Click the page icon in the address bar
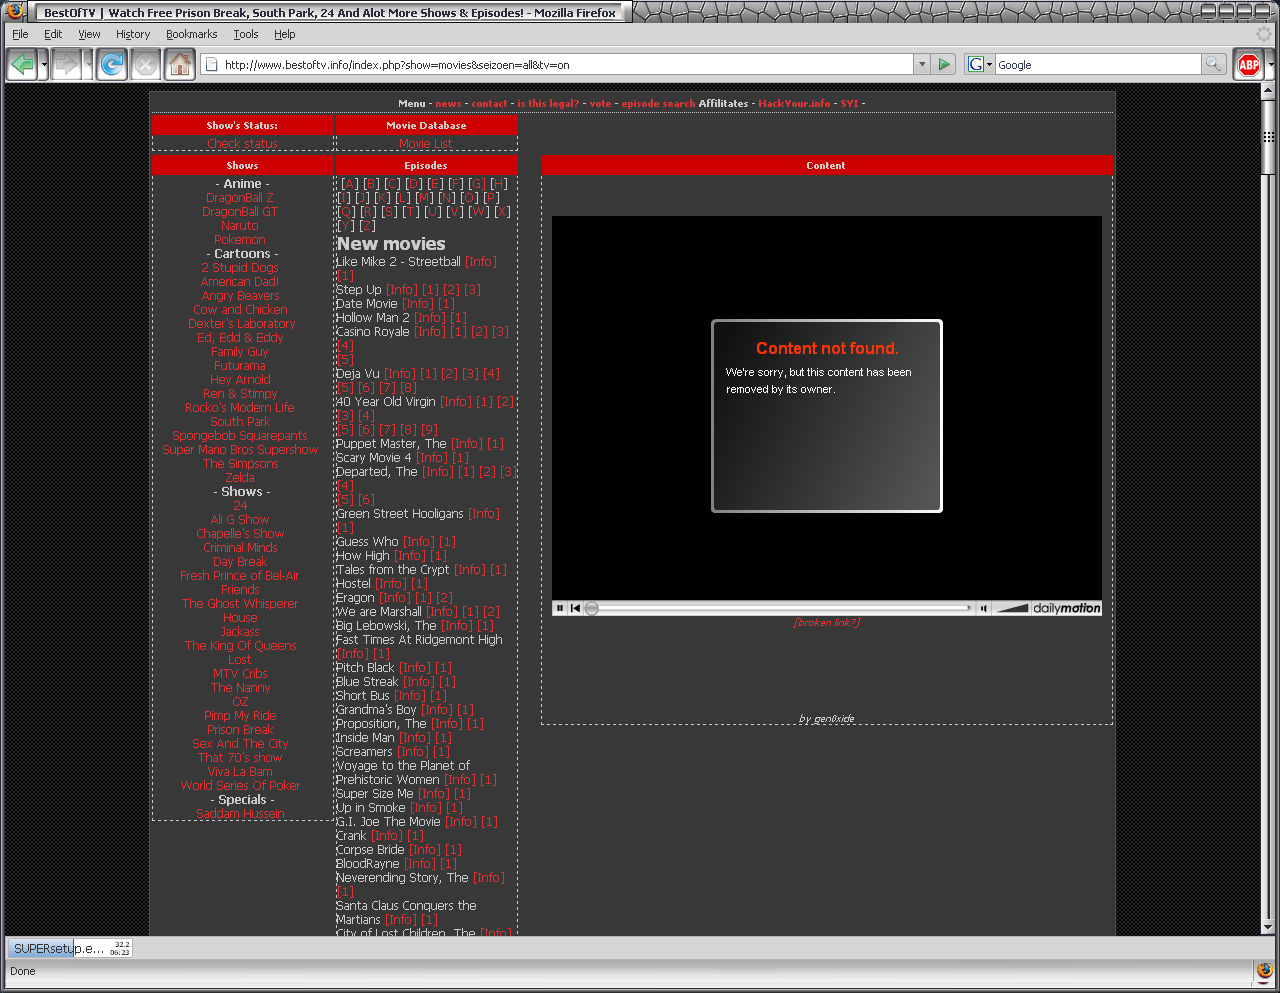The width and height of the screenshot is (1280, 993). pyautogui.click(x=211, y=65)
